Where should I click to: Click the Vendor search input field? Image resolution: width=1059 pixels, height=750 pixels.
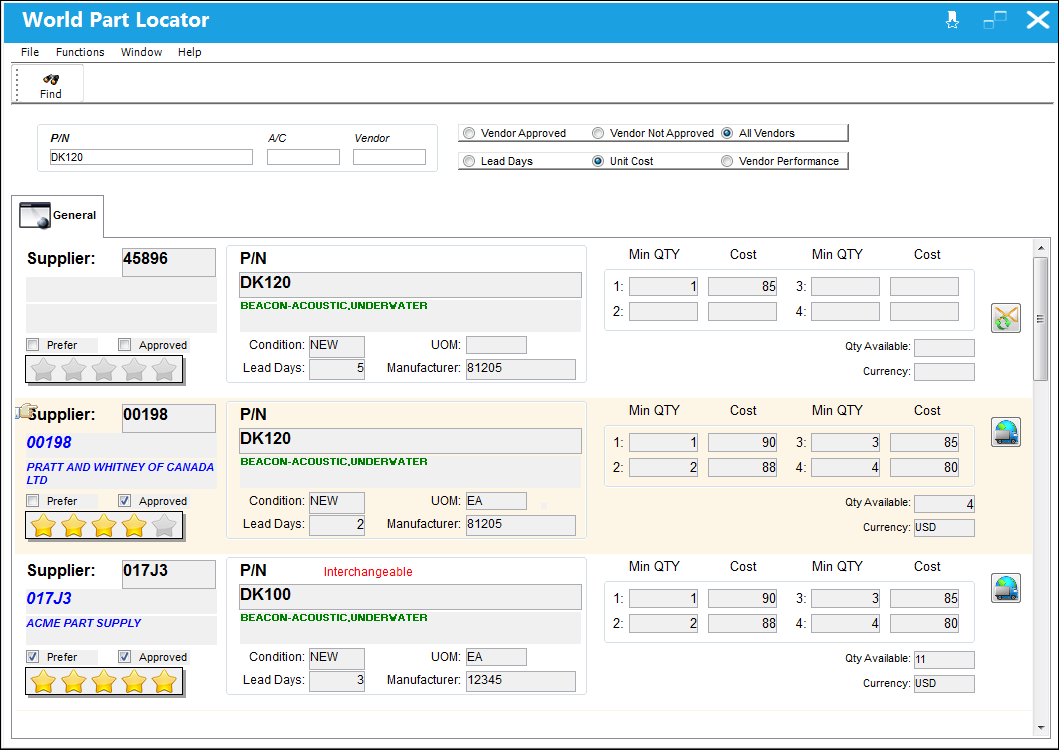[390, 157]
